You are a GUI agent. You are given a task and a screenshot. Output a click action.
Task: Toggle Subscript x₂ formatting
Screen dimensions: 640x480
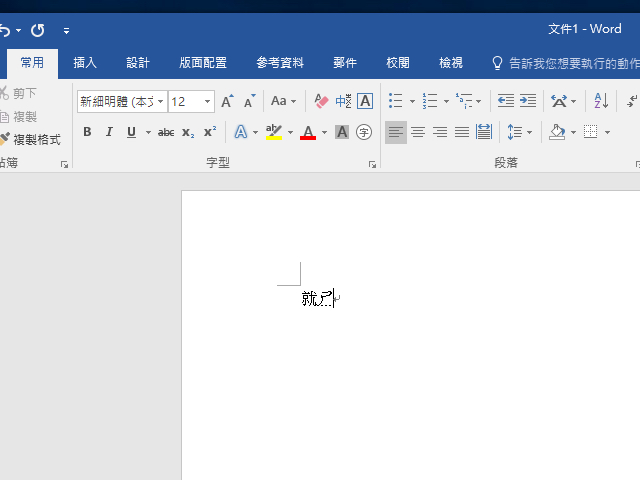188,132
